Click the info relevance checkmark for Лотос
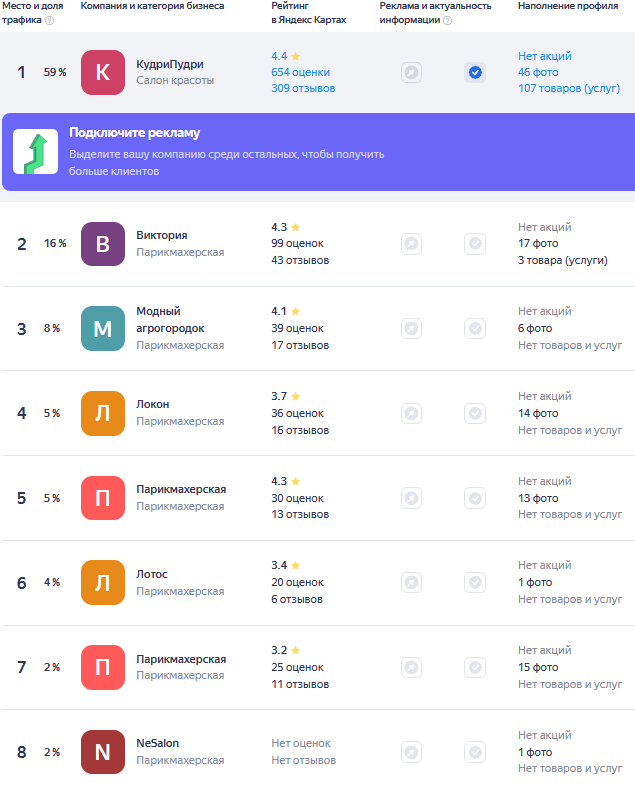635x795 pixels. (475, 583)
